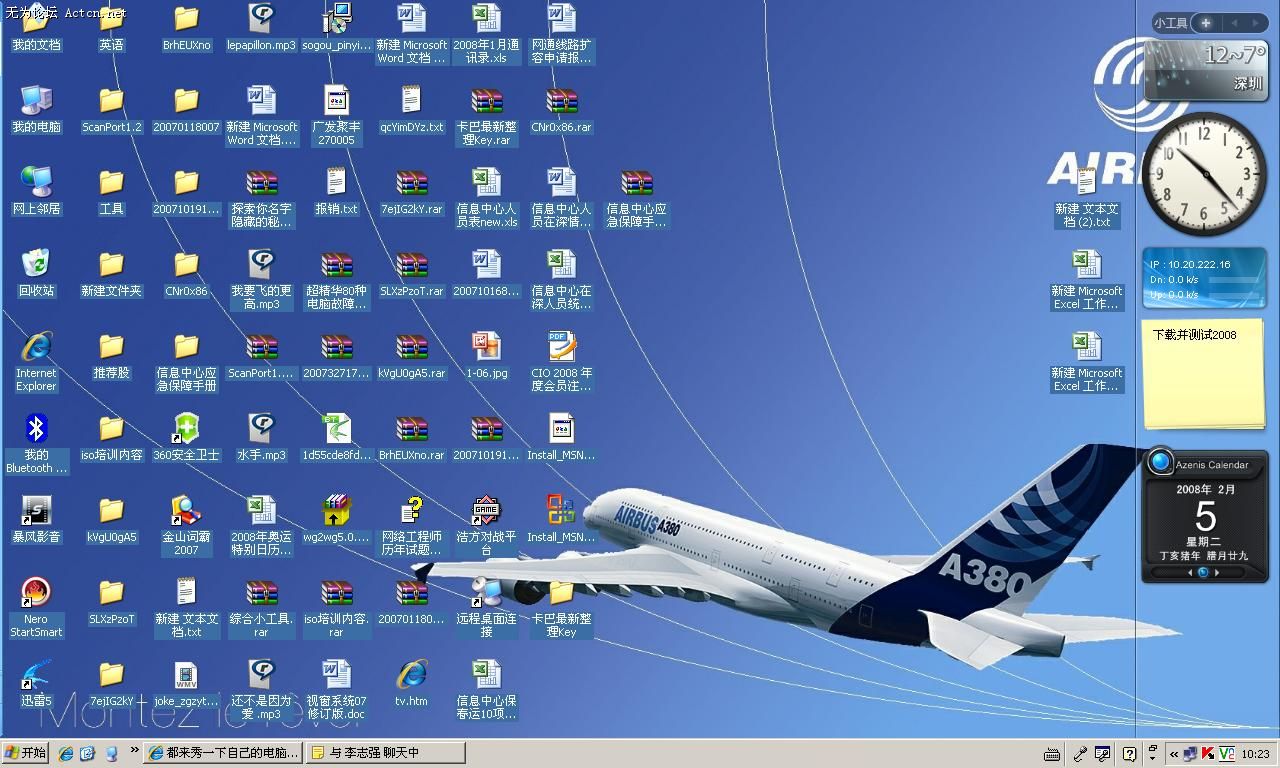
Task: Open the ScanPort1.2 folder
Action: [x=111, y=110]
